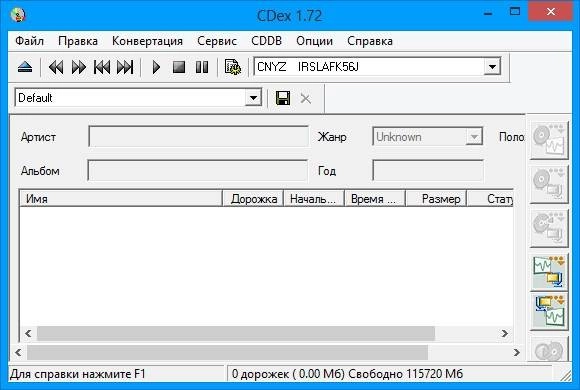This screenshot has width=580, height=390.
Task: Click the Стату column header
Action: pos(490,199)
